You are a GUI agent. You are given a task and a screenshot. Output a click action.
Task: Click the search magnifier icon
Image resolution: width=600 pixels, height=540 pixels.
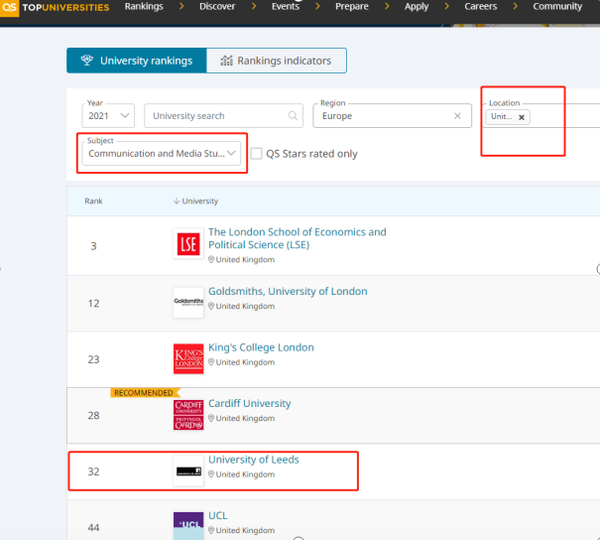click(x=293, y=116)
